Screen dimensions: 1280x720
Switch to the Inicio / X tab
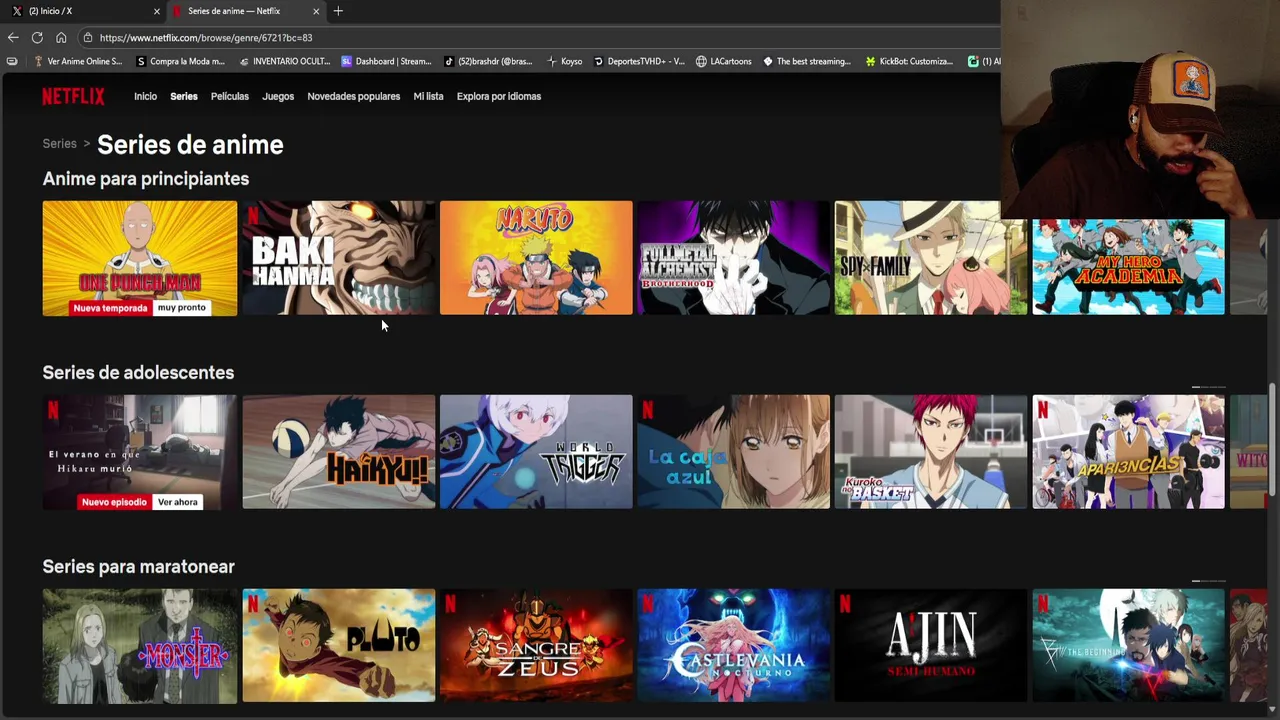84,11
